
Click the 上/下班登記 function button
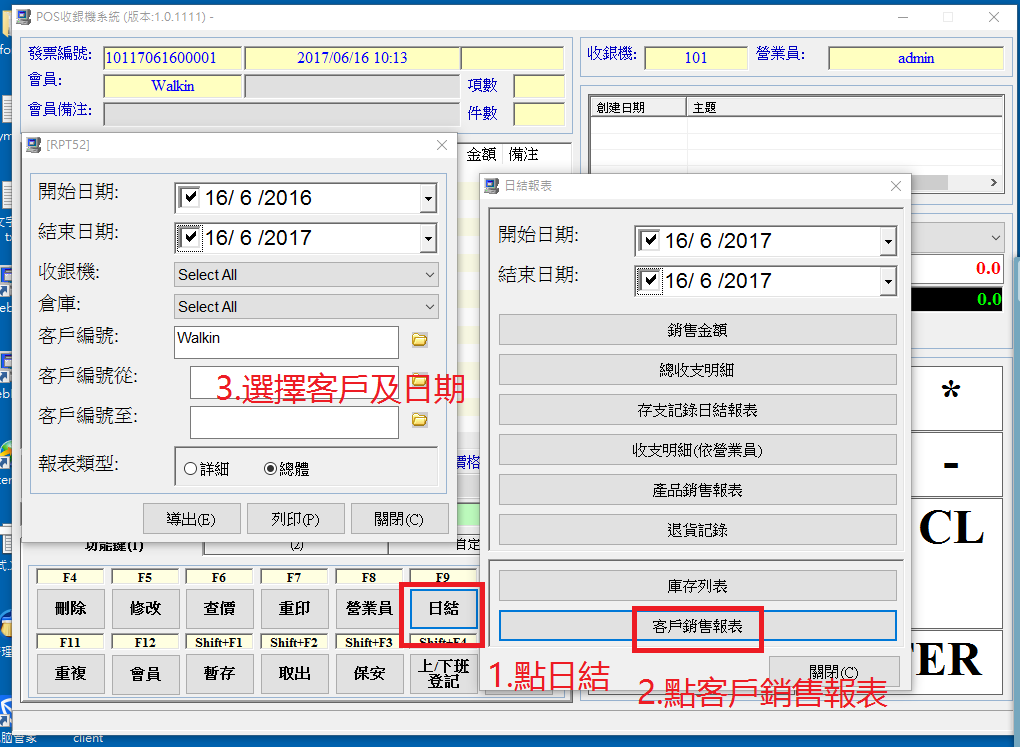[x=444, y=673]
